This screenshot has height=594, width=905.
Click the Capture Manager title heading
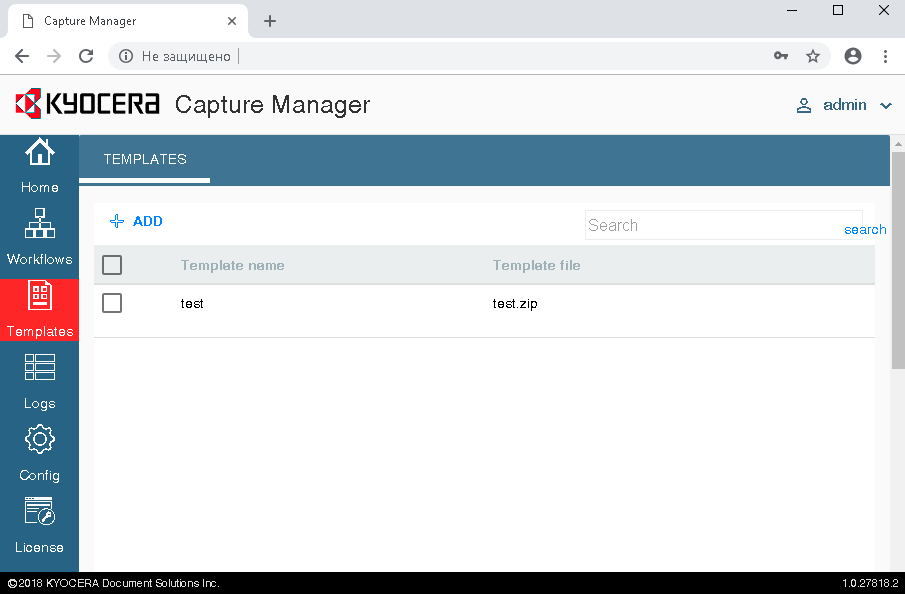pyautogui.click(x=272, y=105)
